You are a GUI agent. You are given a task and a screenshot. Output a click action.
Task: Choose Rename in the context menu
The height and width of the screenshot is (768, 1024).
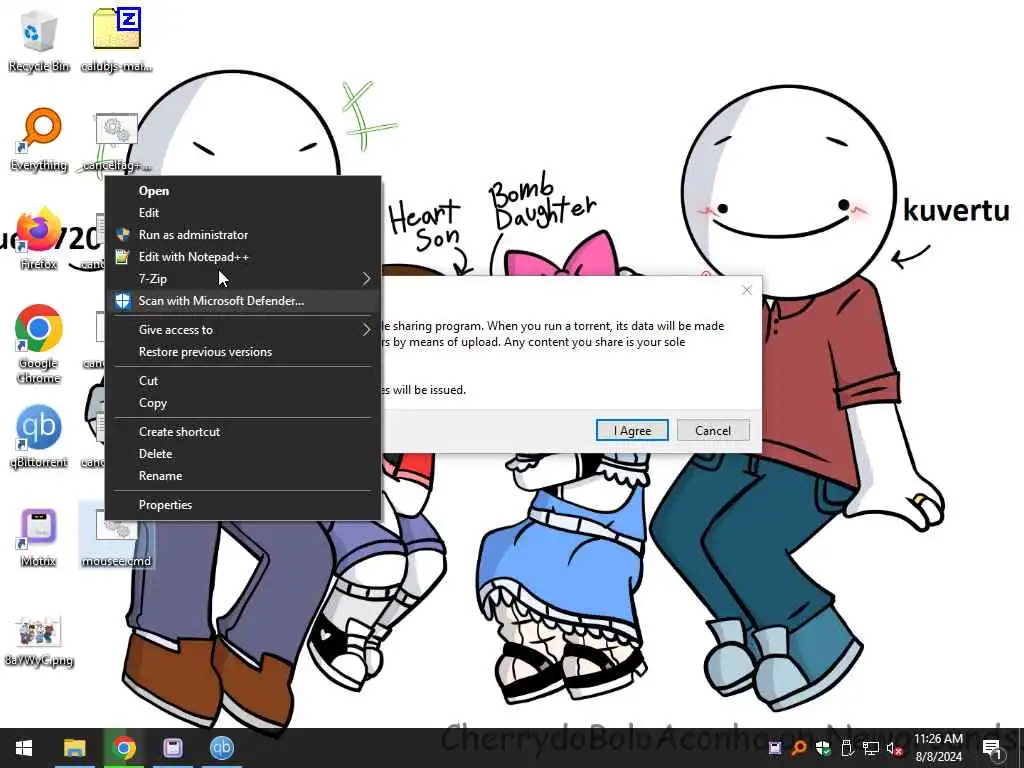click(243, 476)
